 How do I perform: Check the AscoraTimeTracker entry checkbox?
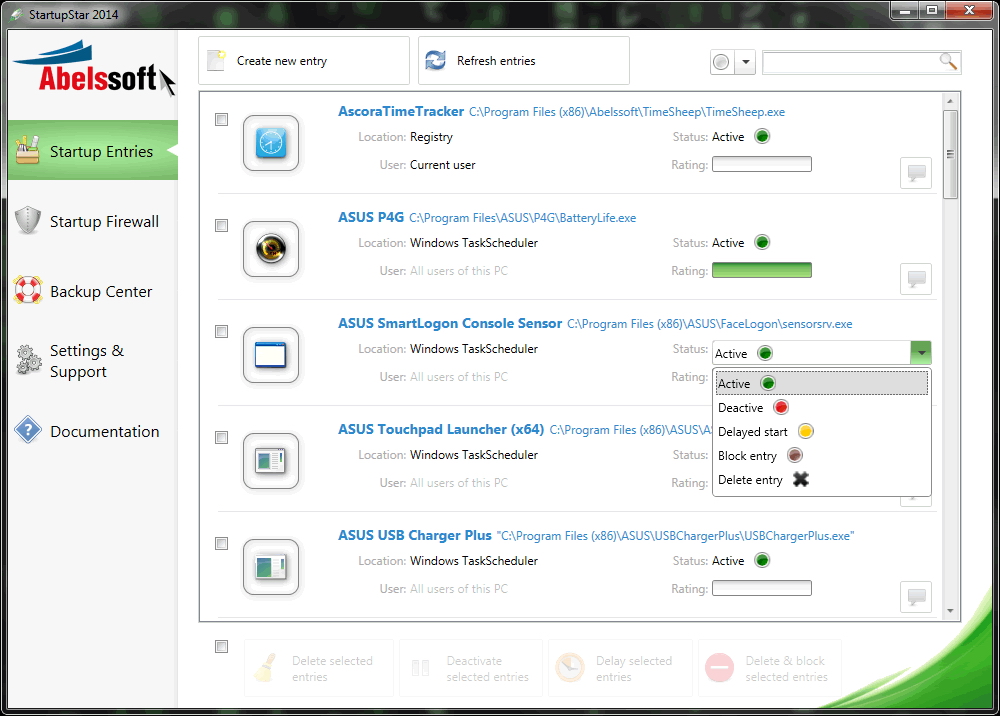222,120
